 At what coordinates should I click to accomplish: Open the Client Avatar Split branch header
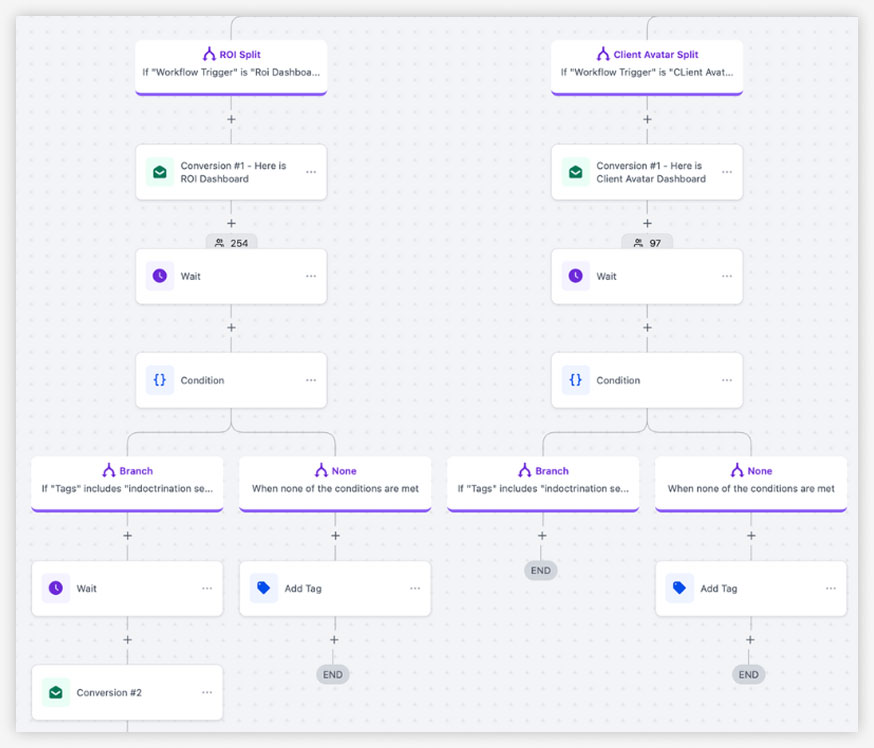coord(647,64)
